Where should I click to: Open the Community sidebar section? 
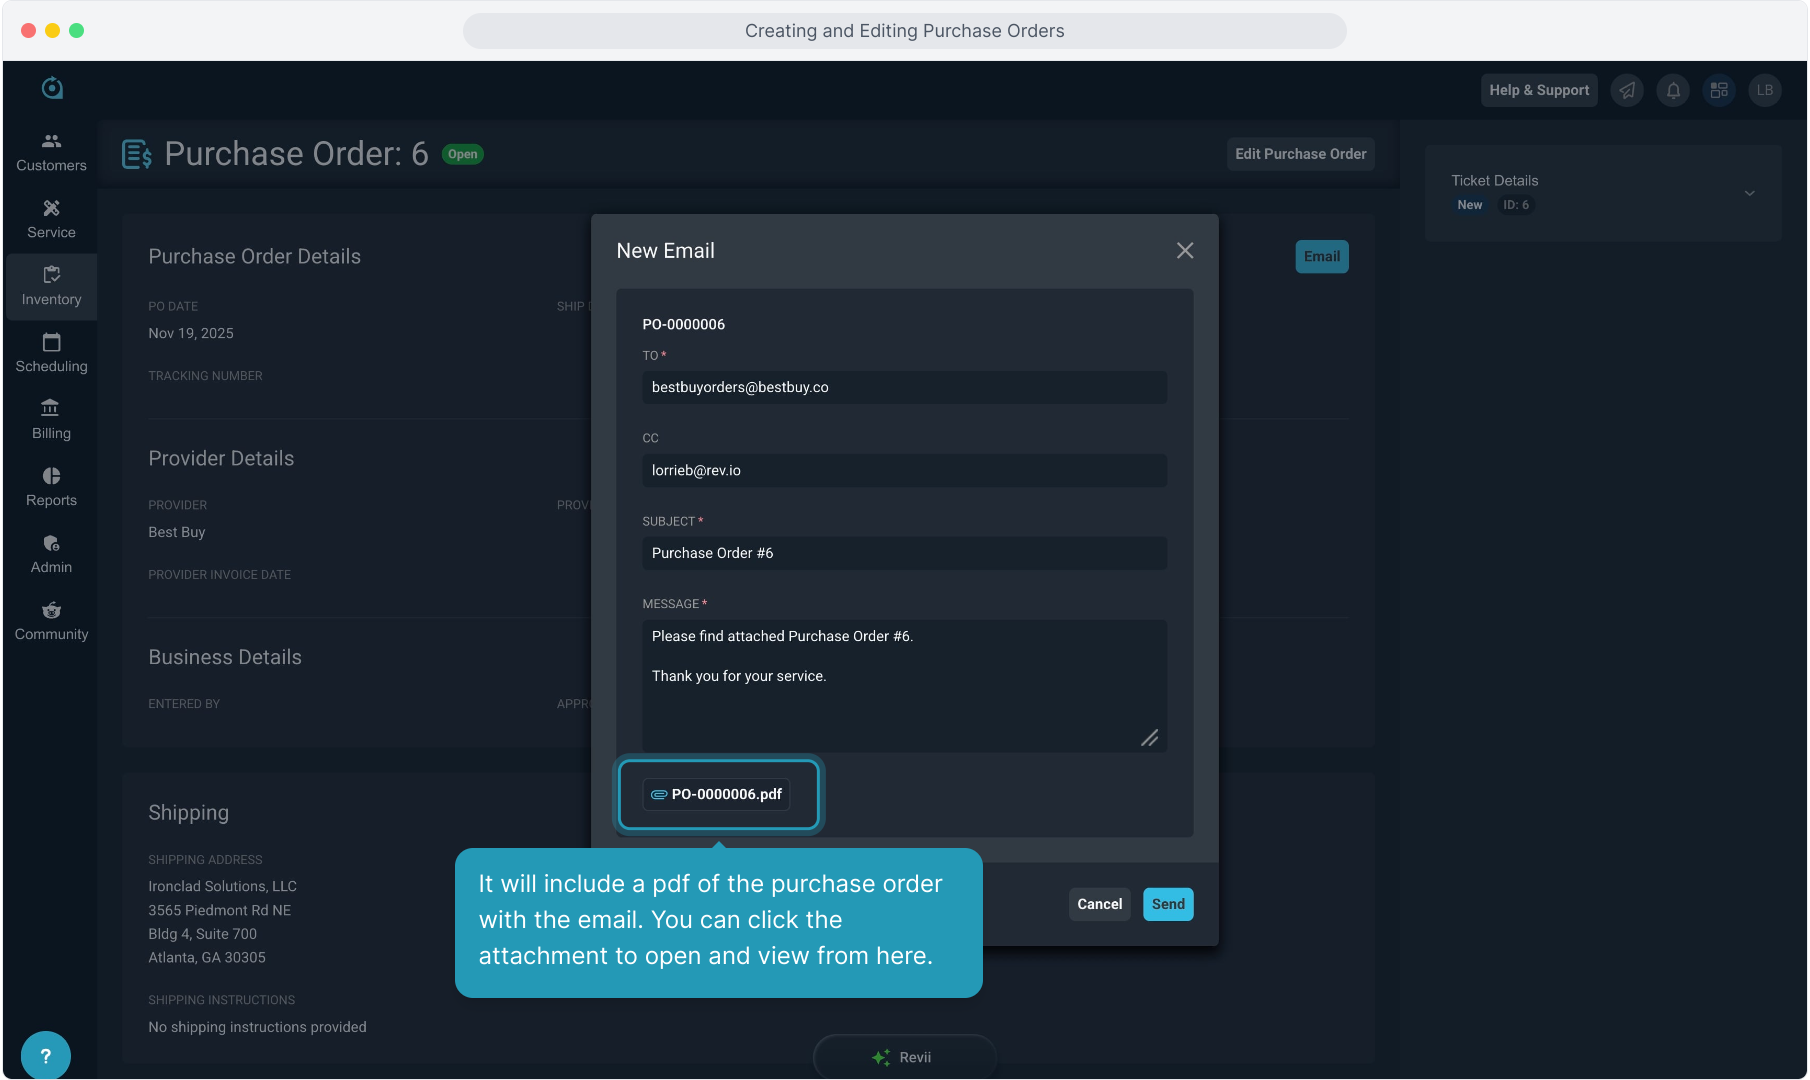coord(51,621)
